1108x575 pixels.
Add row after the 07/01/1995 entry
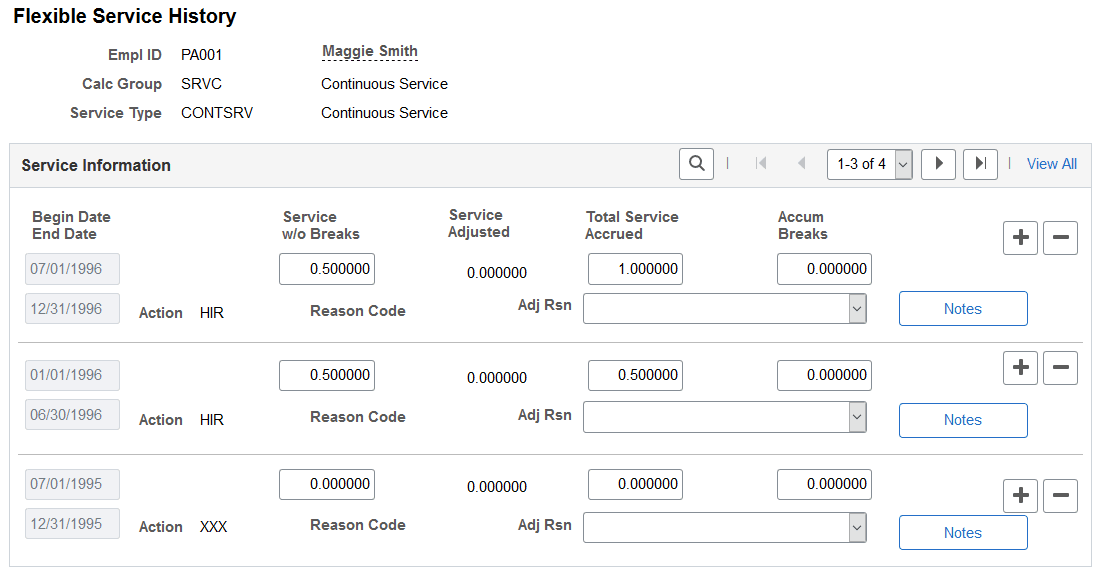pos(1020,495)
